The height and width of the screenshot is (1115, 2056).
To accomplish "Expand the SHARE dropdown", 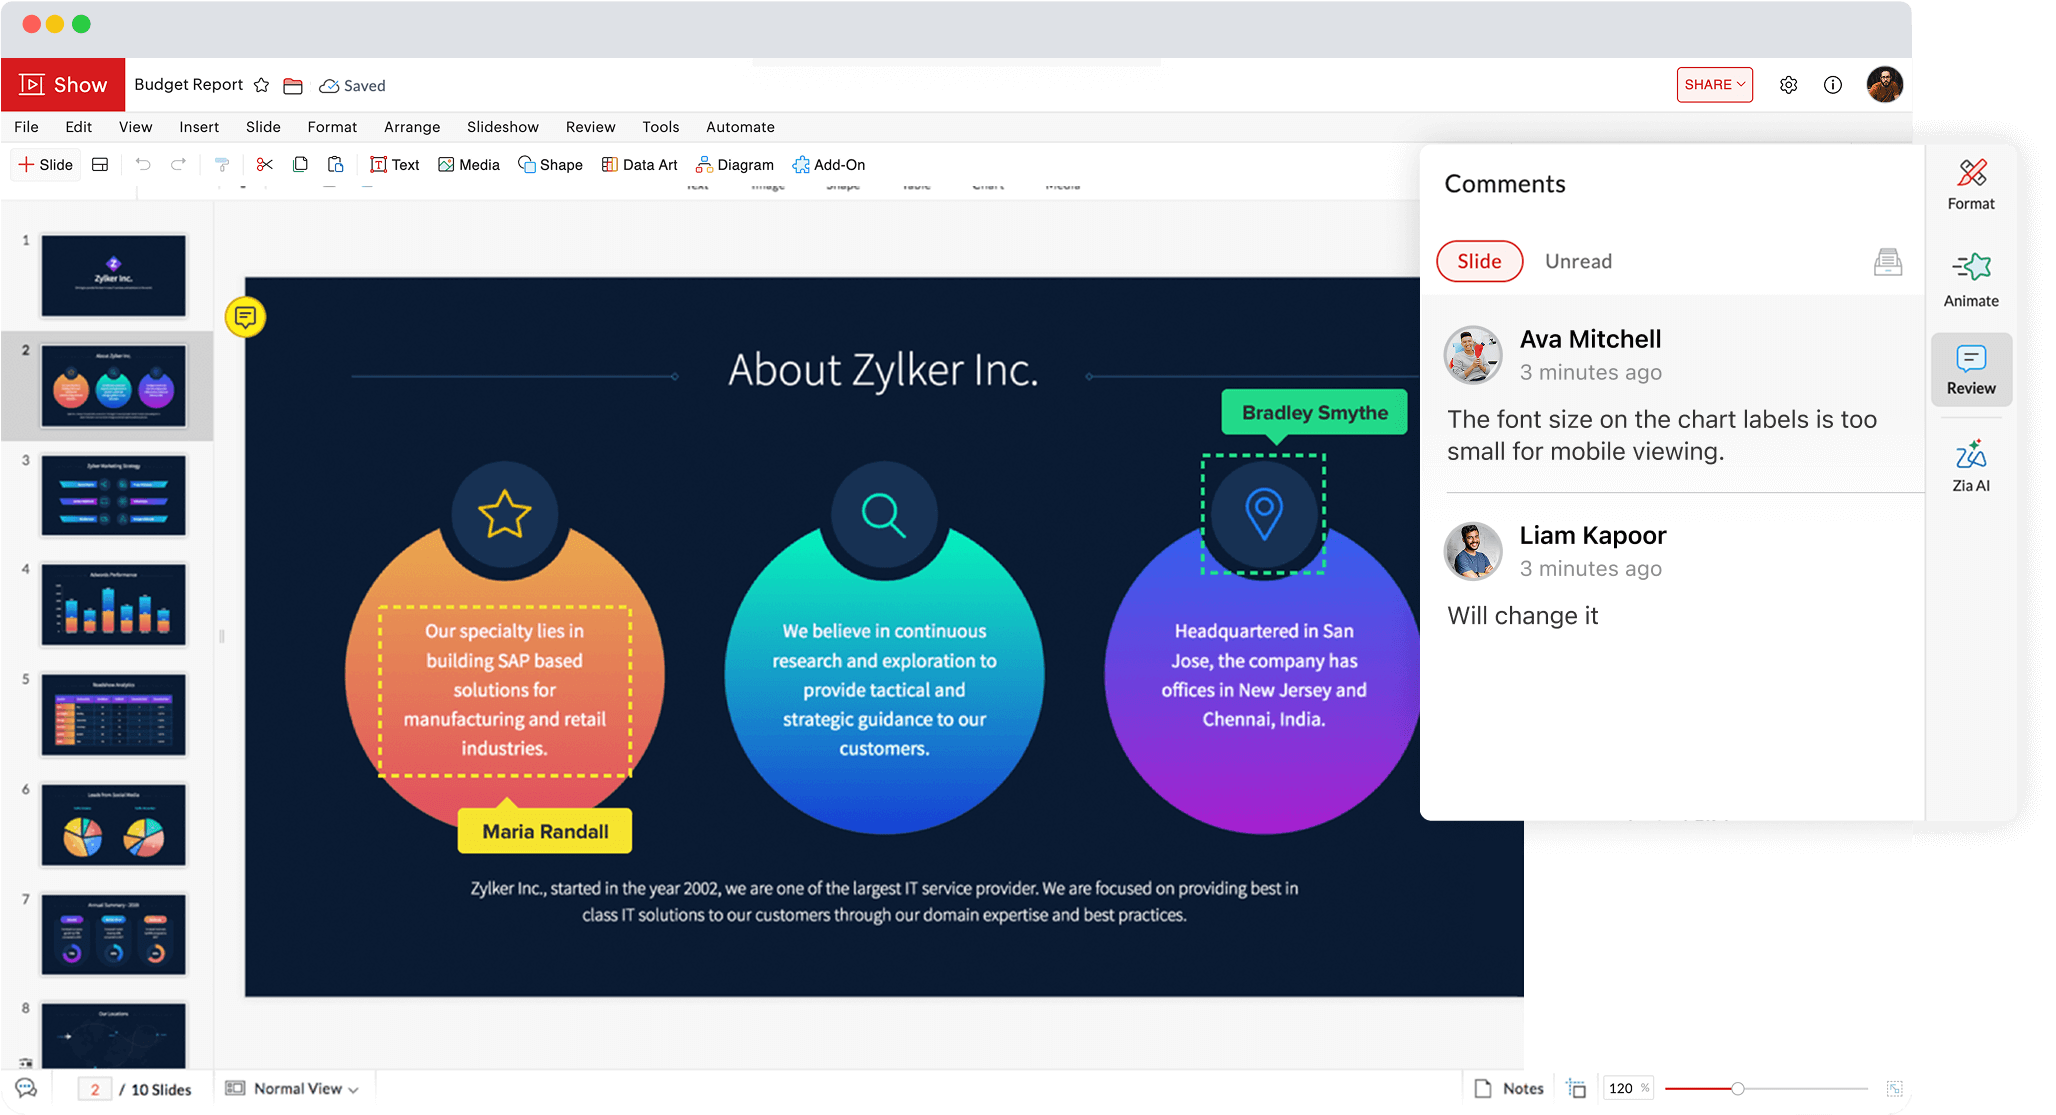I will tap(1714, 85).
